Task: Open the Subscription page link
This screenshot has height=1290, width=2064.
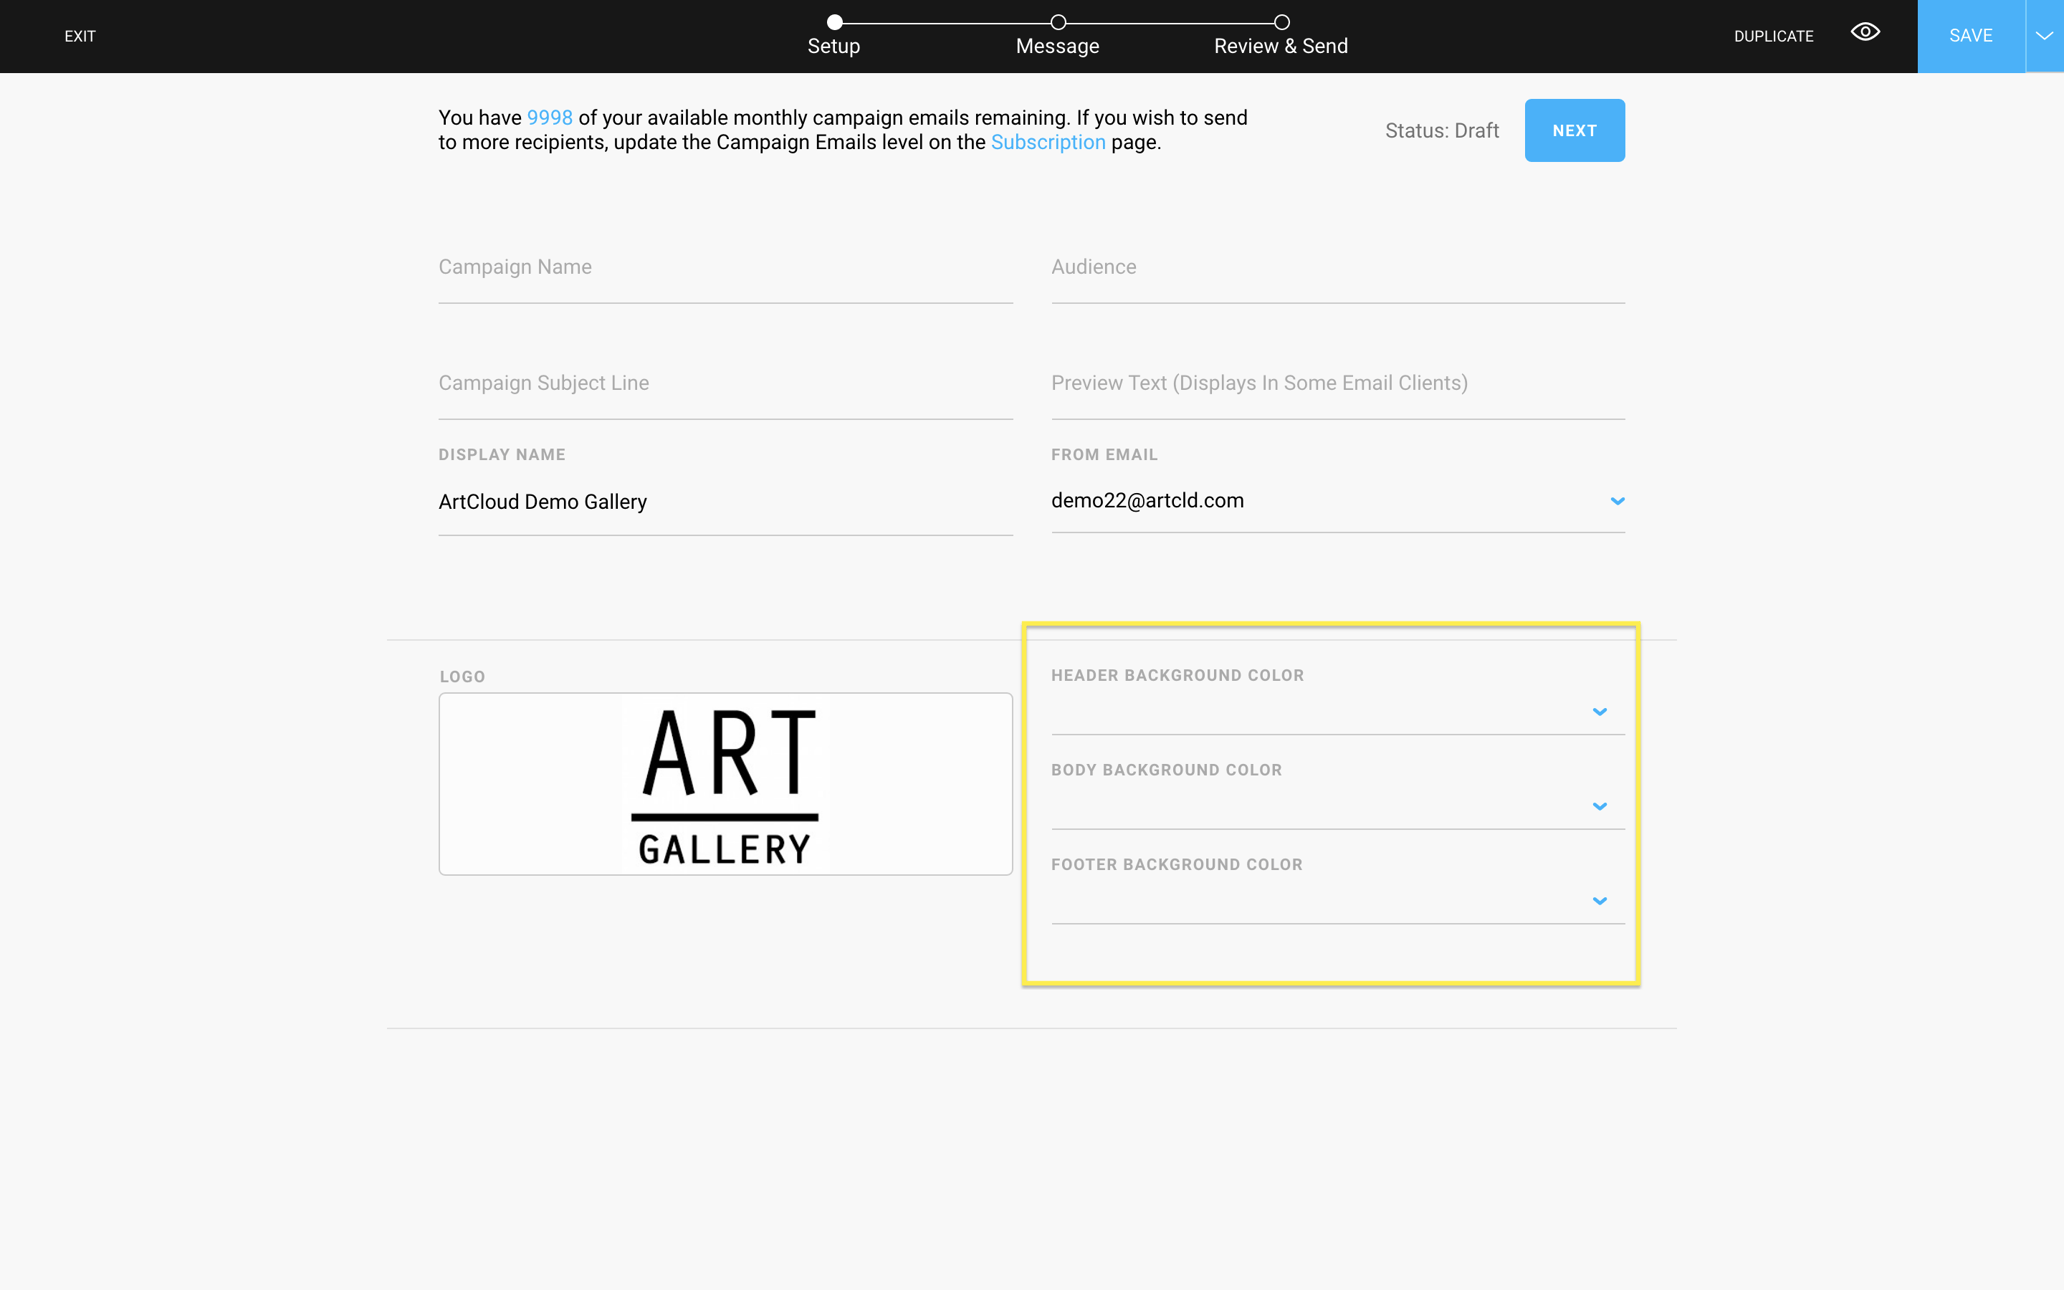Action: [1048, 142]
